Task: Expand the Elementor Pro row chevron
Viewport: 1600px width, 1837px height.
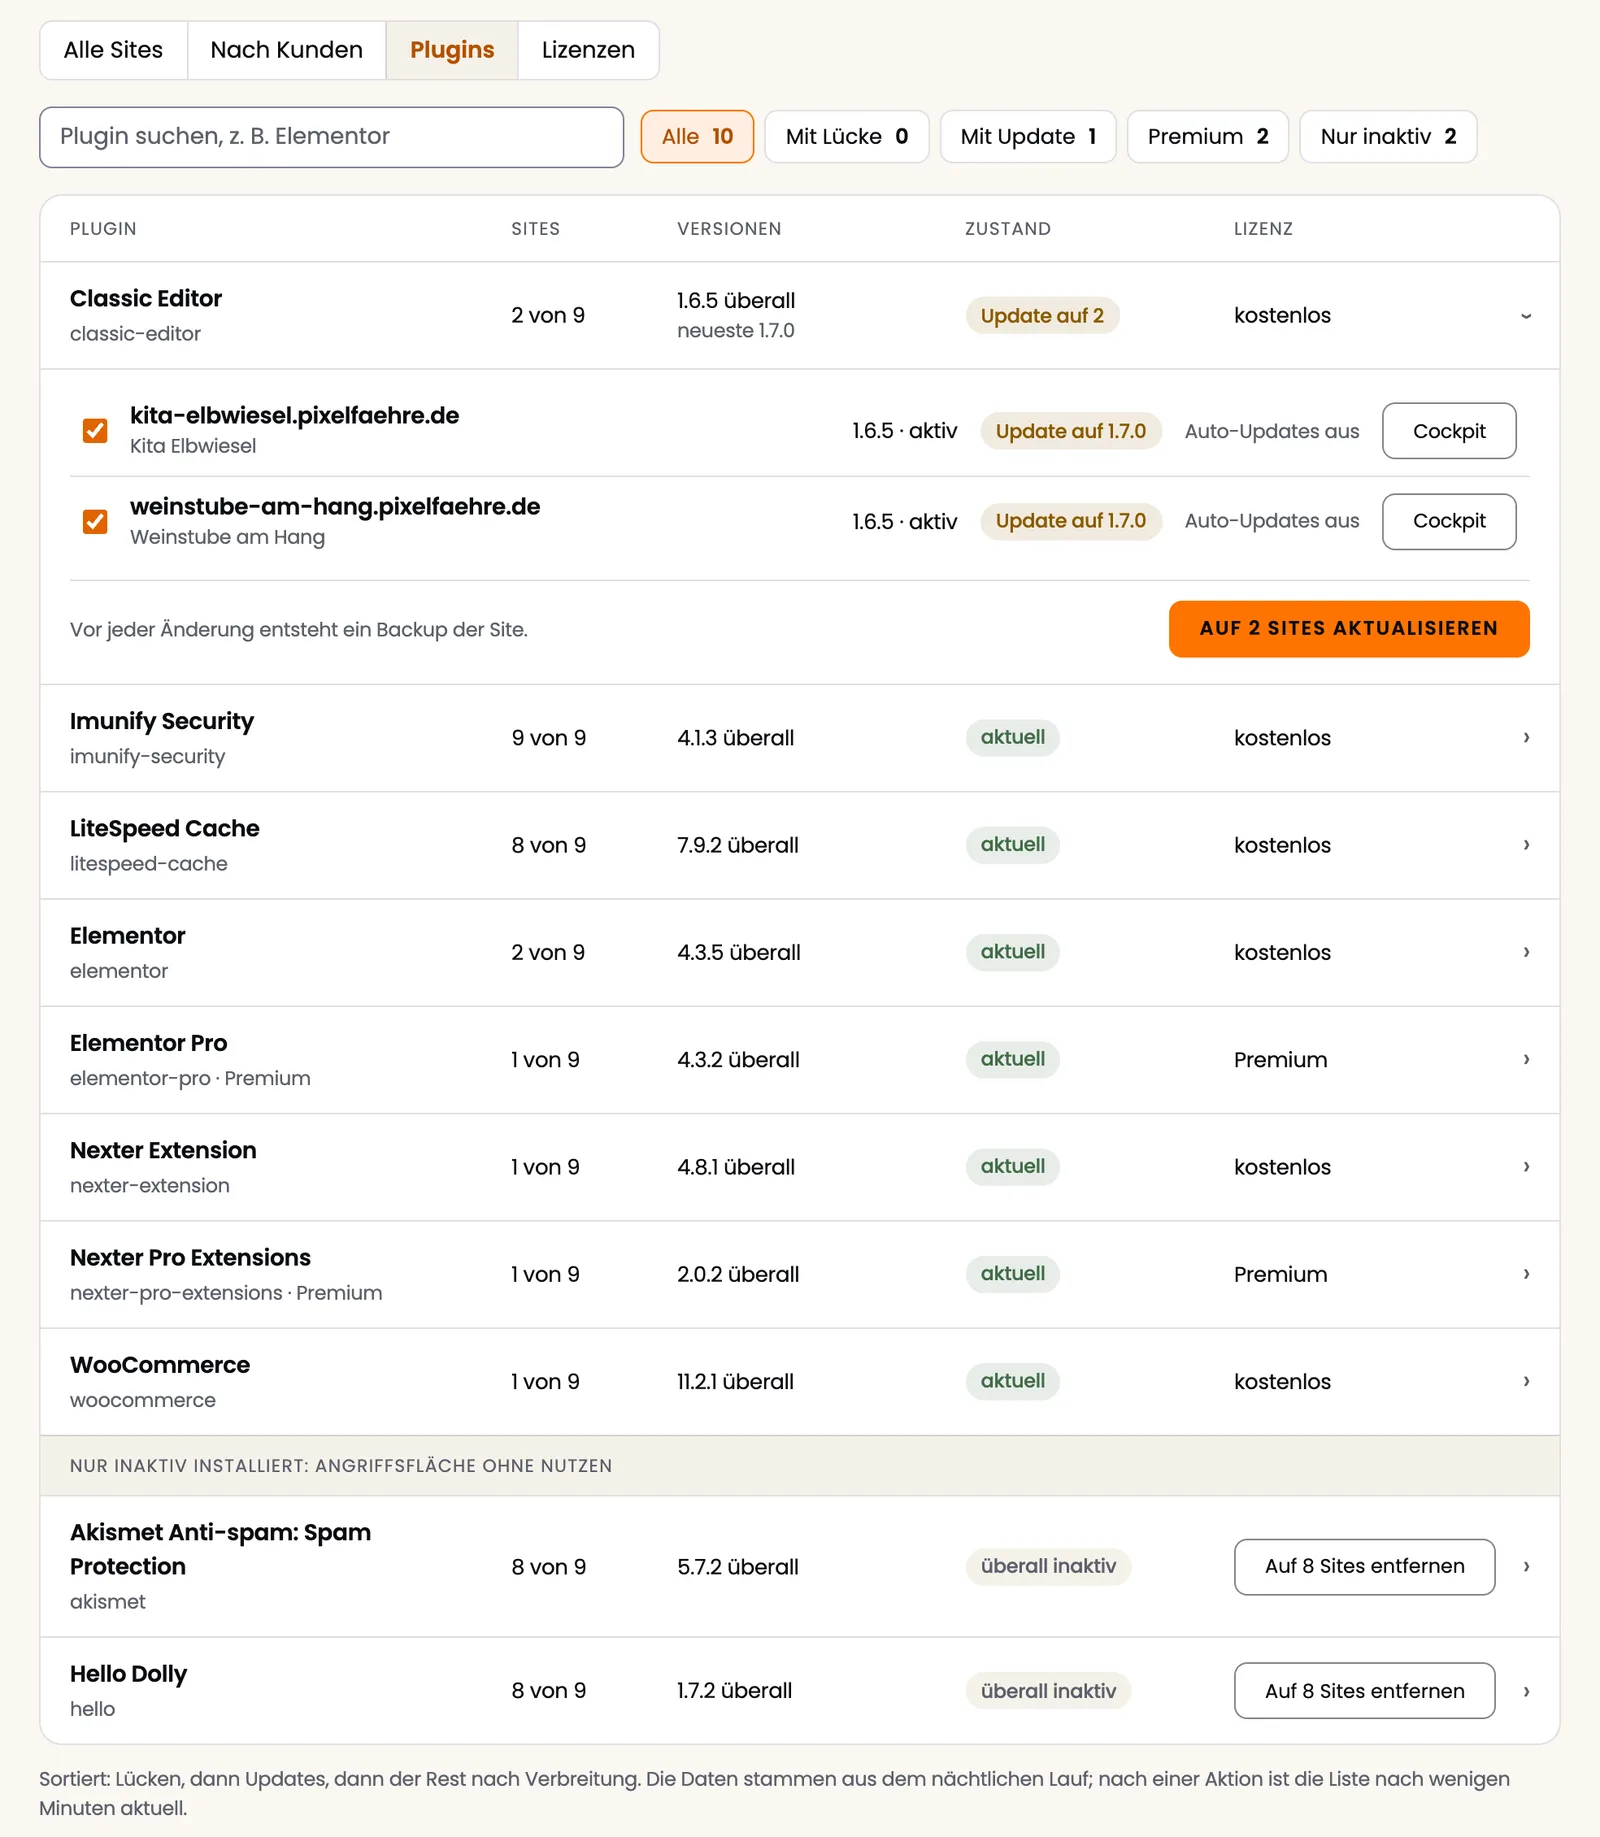Action: pos(1526,1059)
